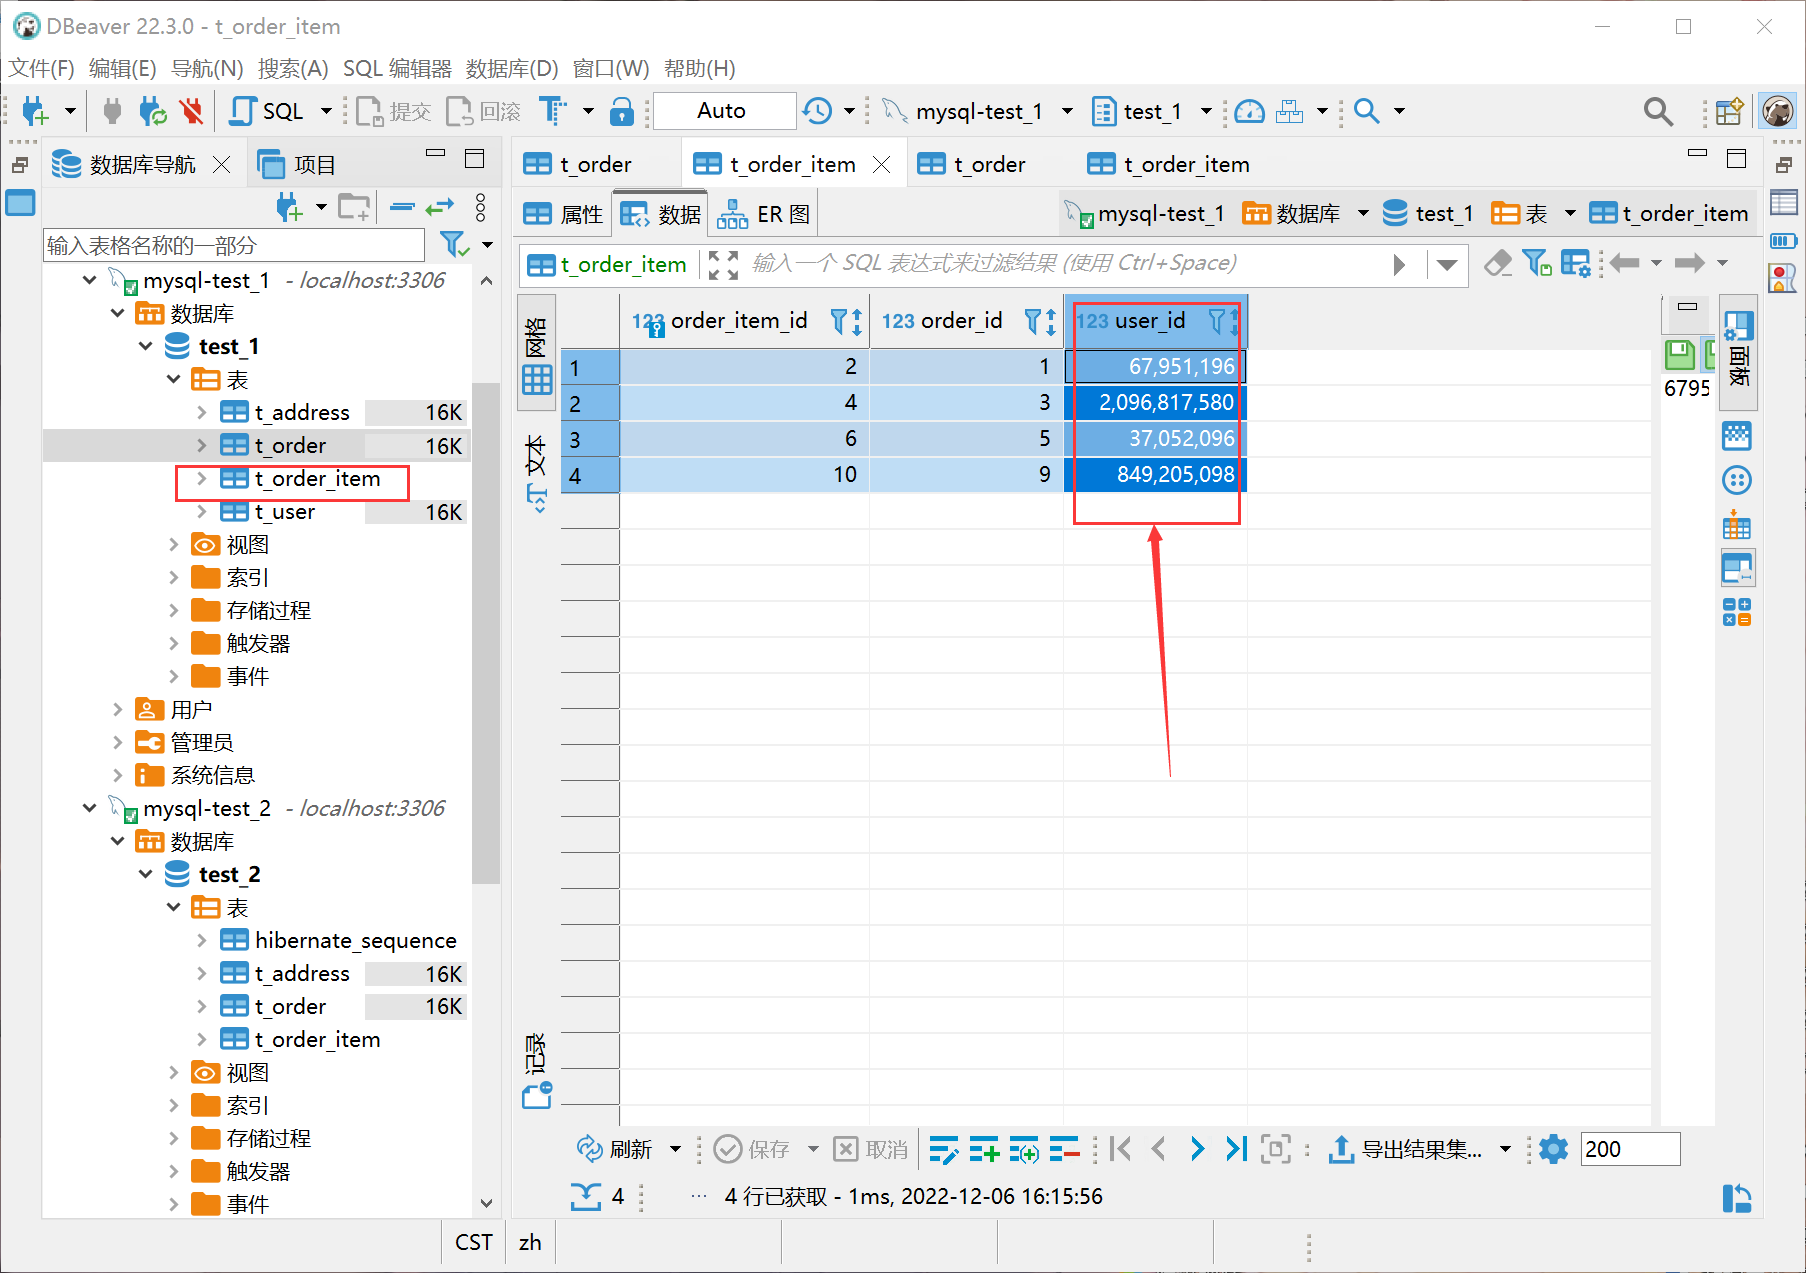Select t_user table in test_1
This screenshot has height=1273, width=1806.
pyautogui.click(x=284, y=511)
